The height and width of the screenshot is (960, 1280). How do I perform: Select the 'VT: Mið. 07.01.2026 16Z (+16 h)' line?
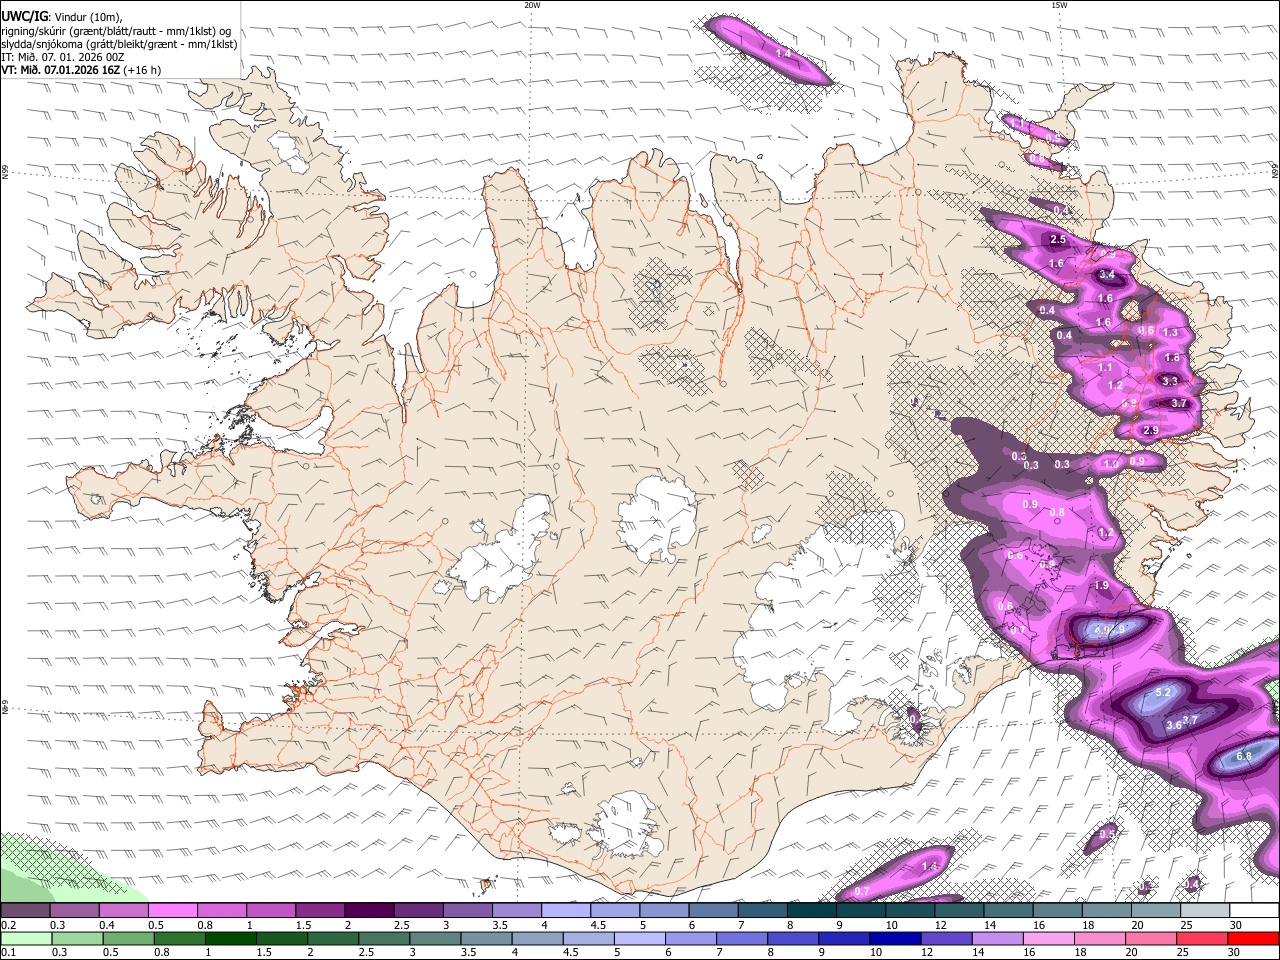tap(81, 70)
